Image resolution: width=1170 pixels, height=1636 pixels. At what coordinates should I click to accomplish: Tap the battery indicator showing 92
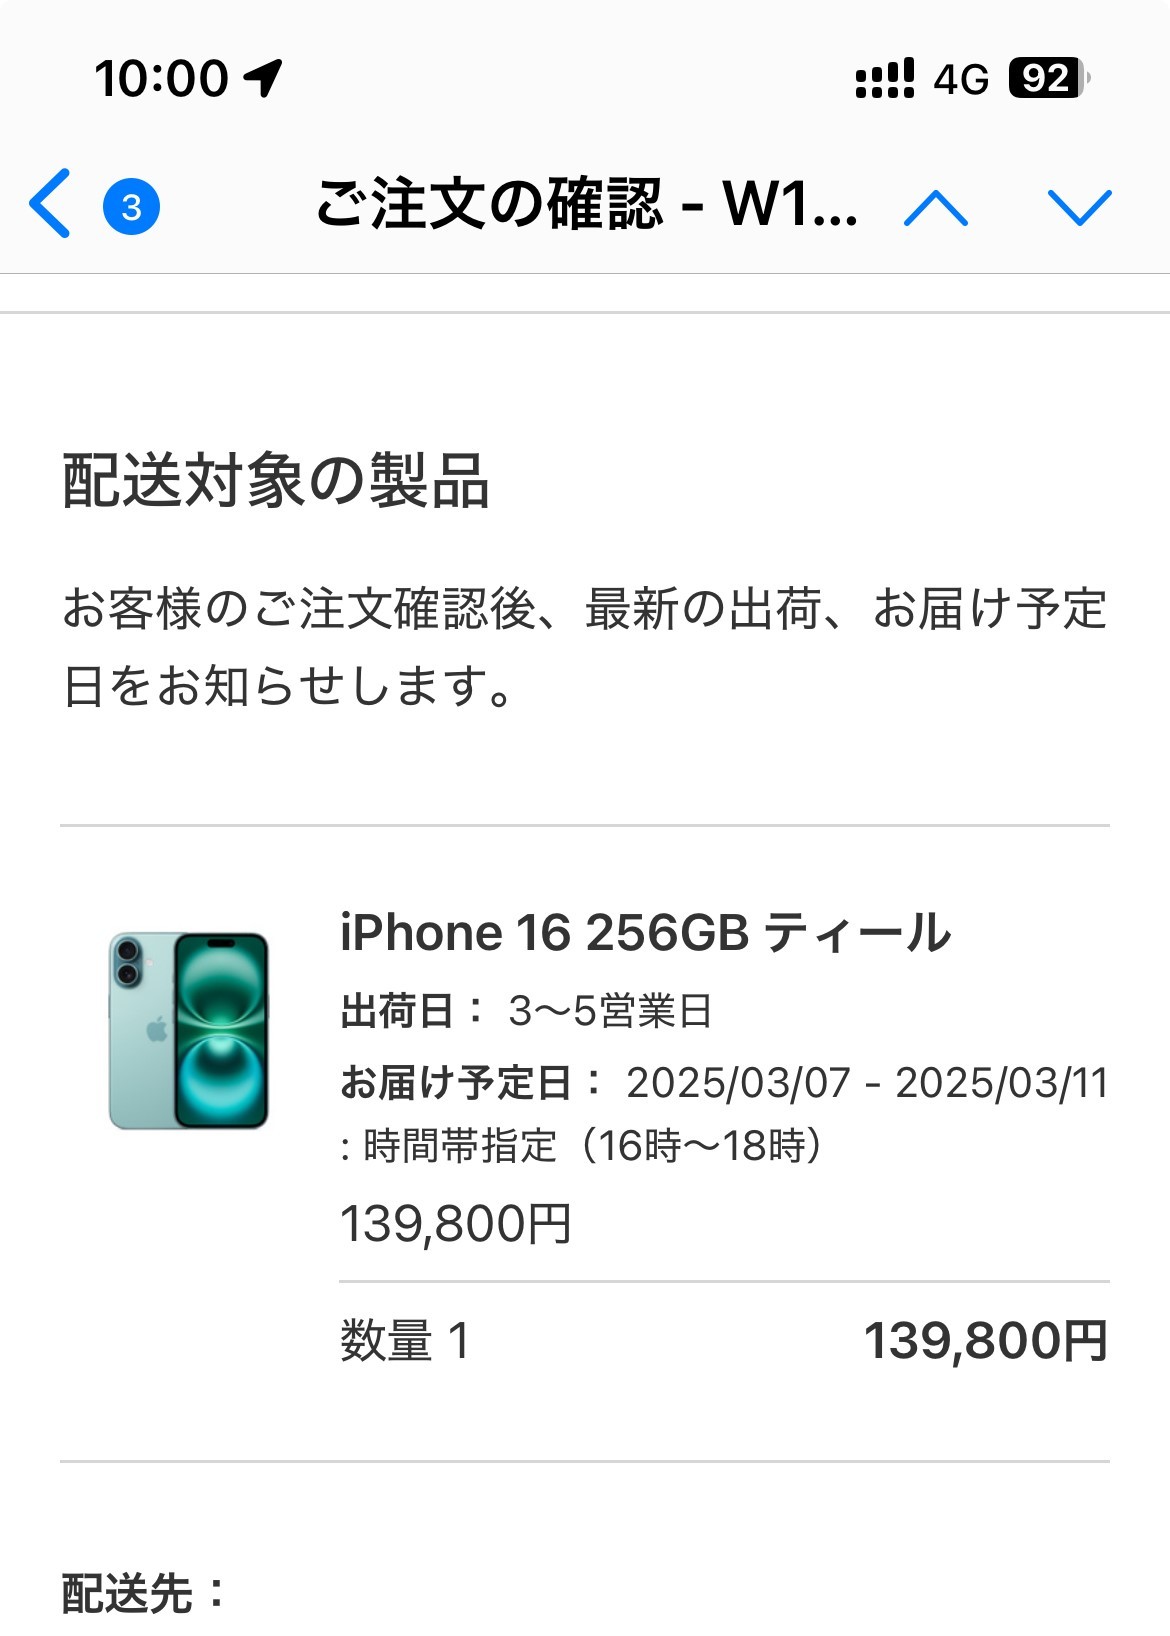1048,78
